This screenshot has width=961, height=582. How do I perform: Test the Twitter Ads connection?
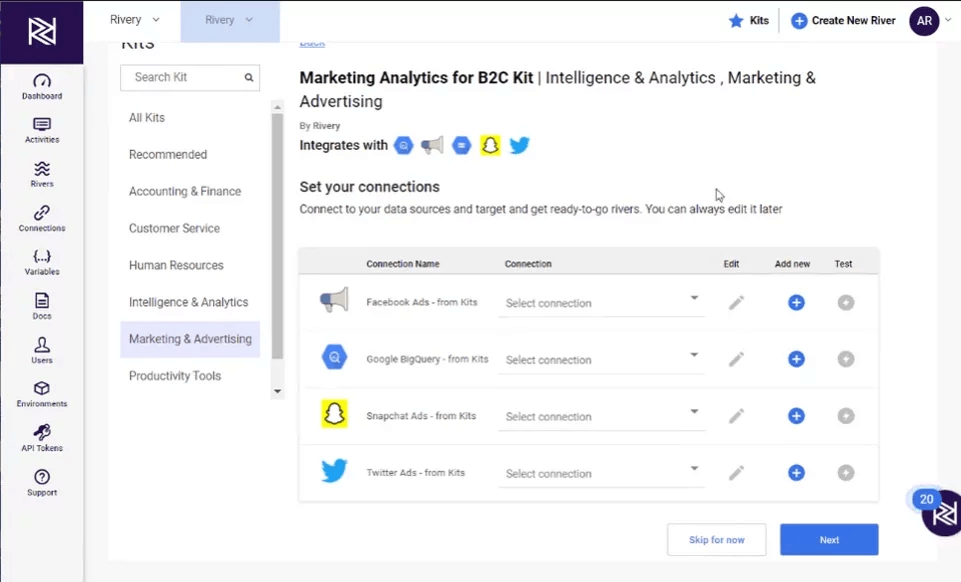(846, 473)
